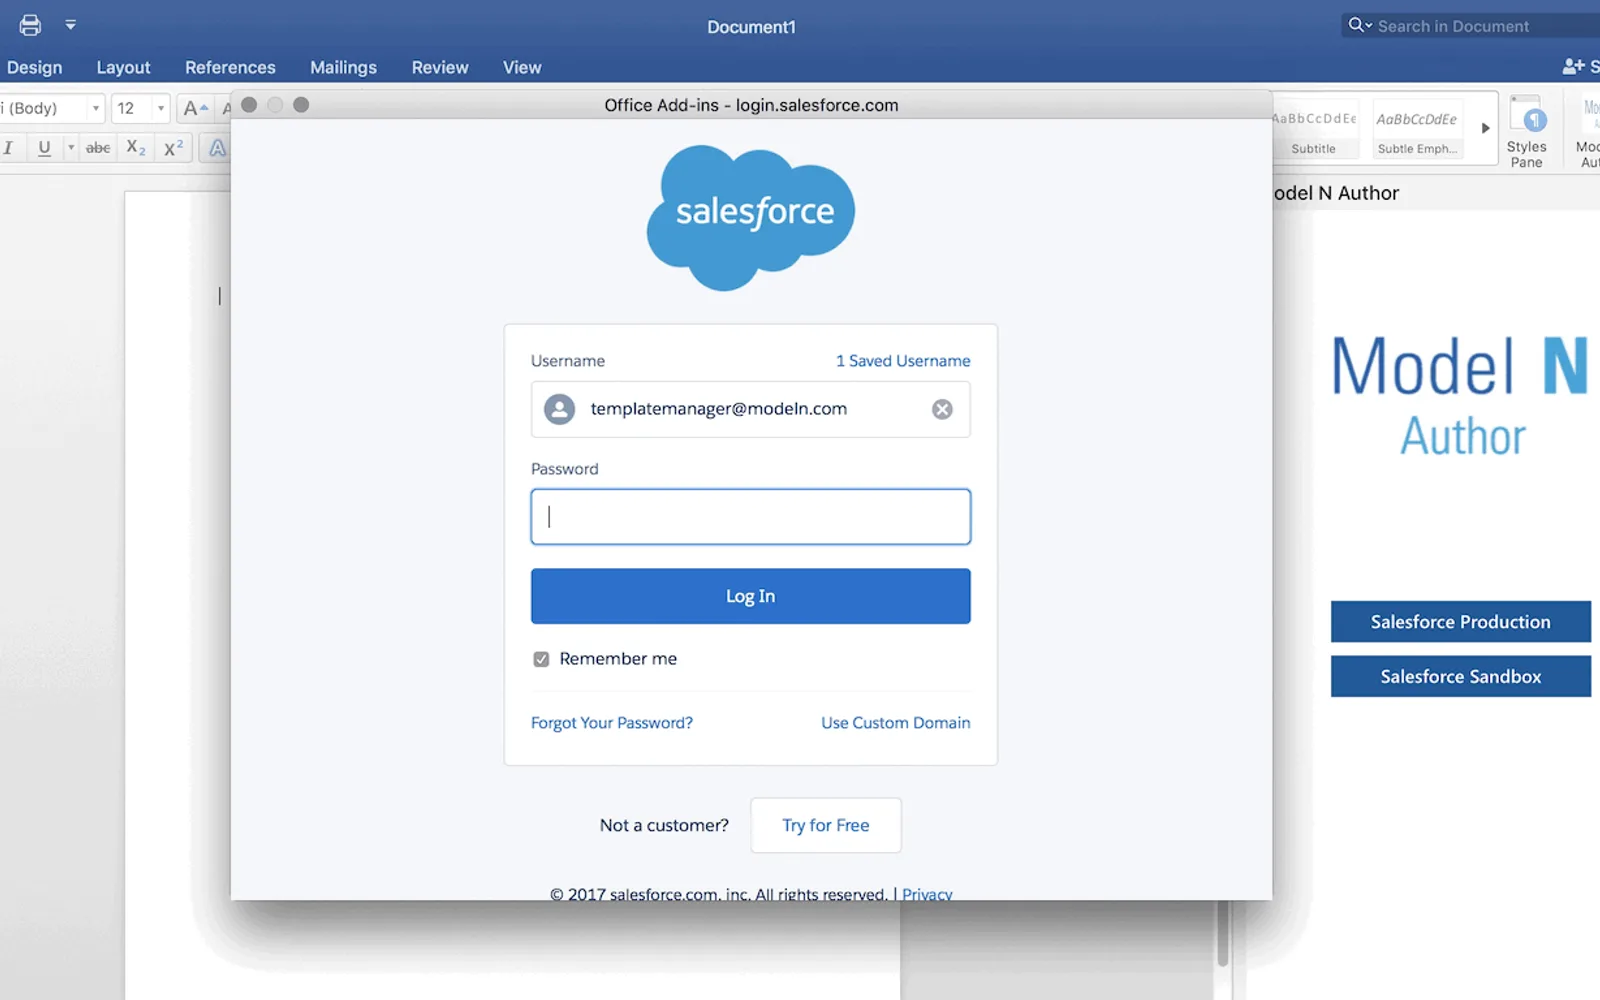Expand the font name dropdown
The height and width of the screenshot is (1000, 1600).
pyautogui.click(x=96, y=108)
